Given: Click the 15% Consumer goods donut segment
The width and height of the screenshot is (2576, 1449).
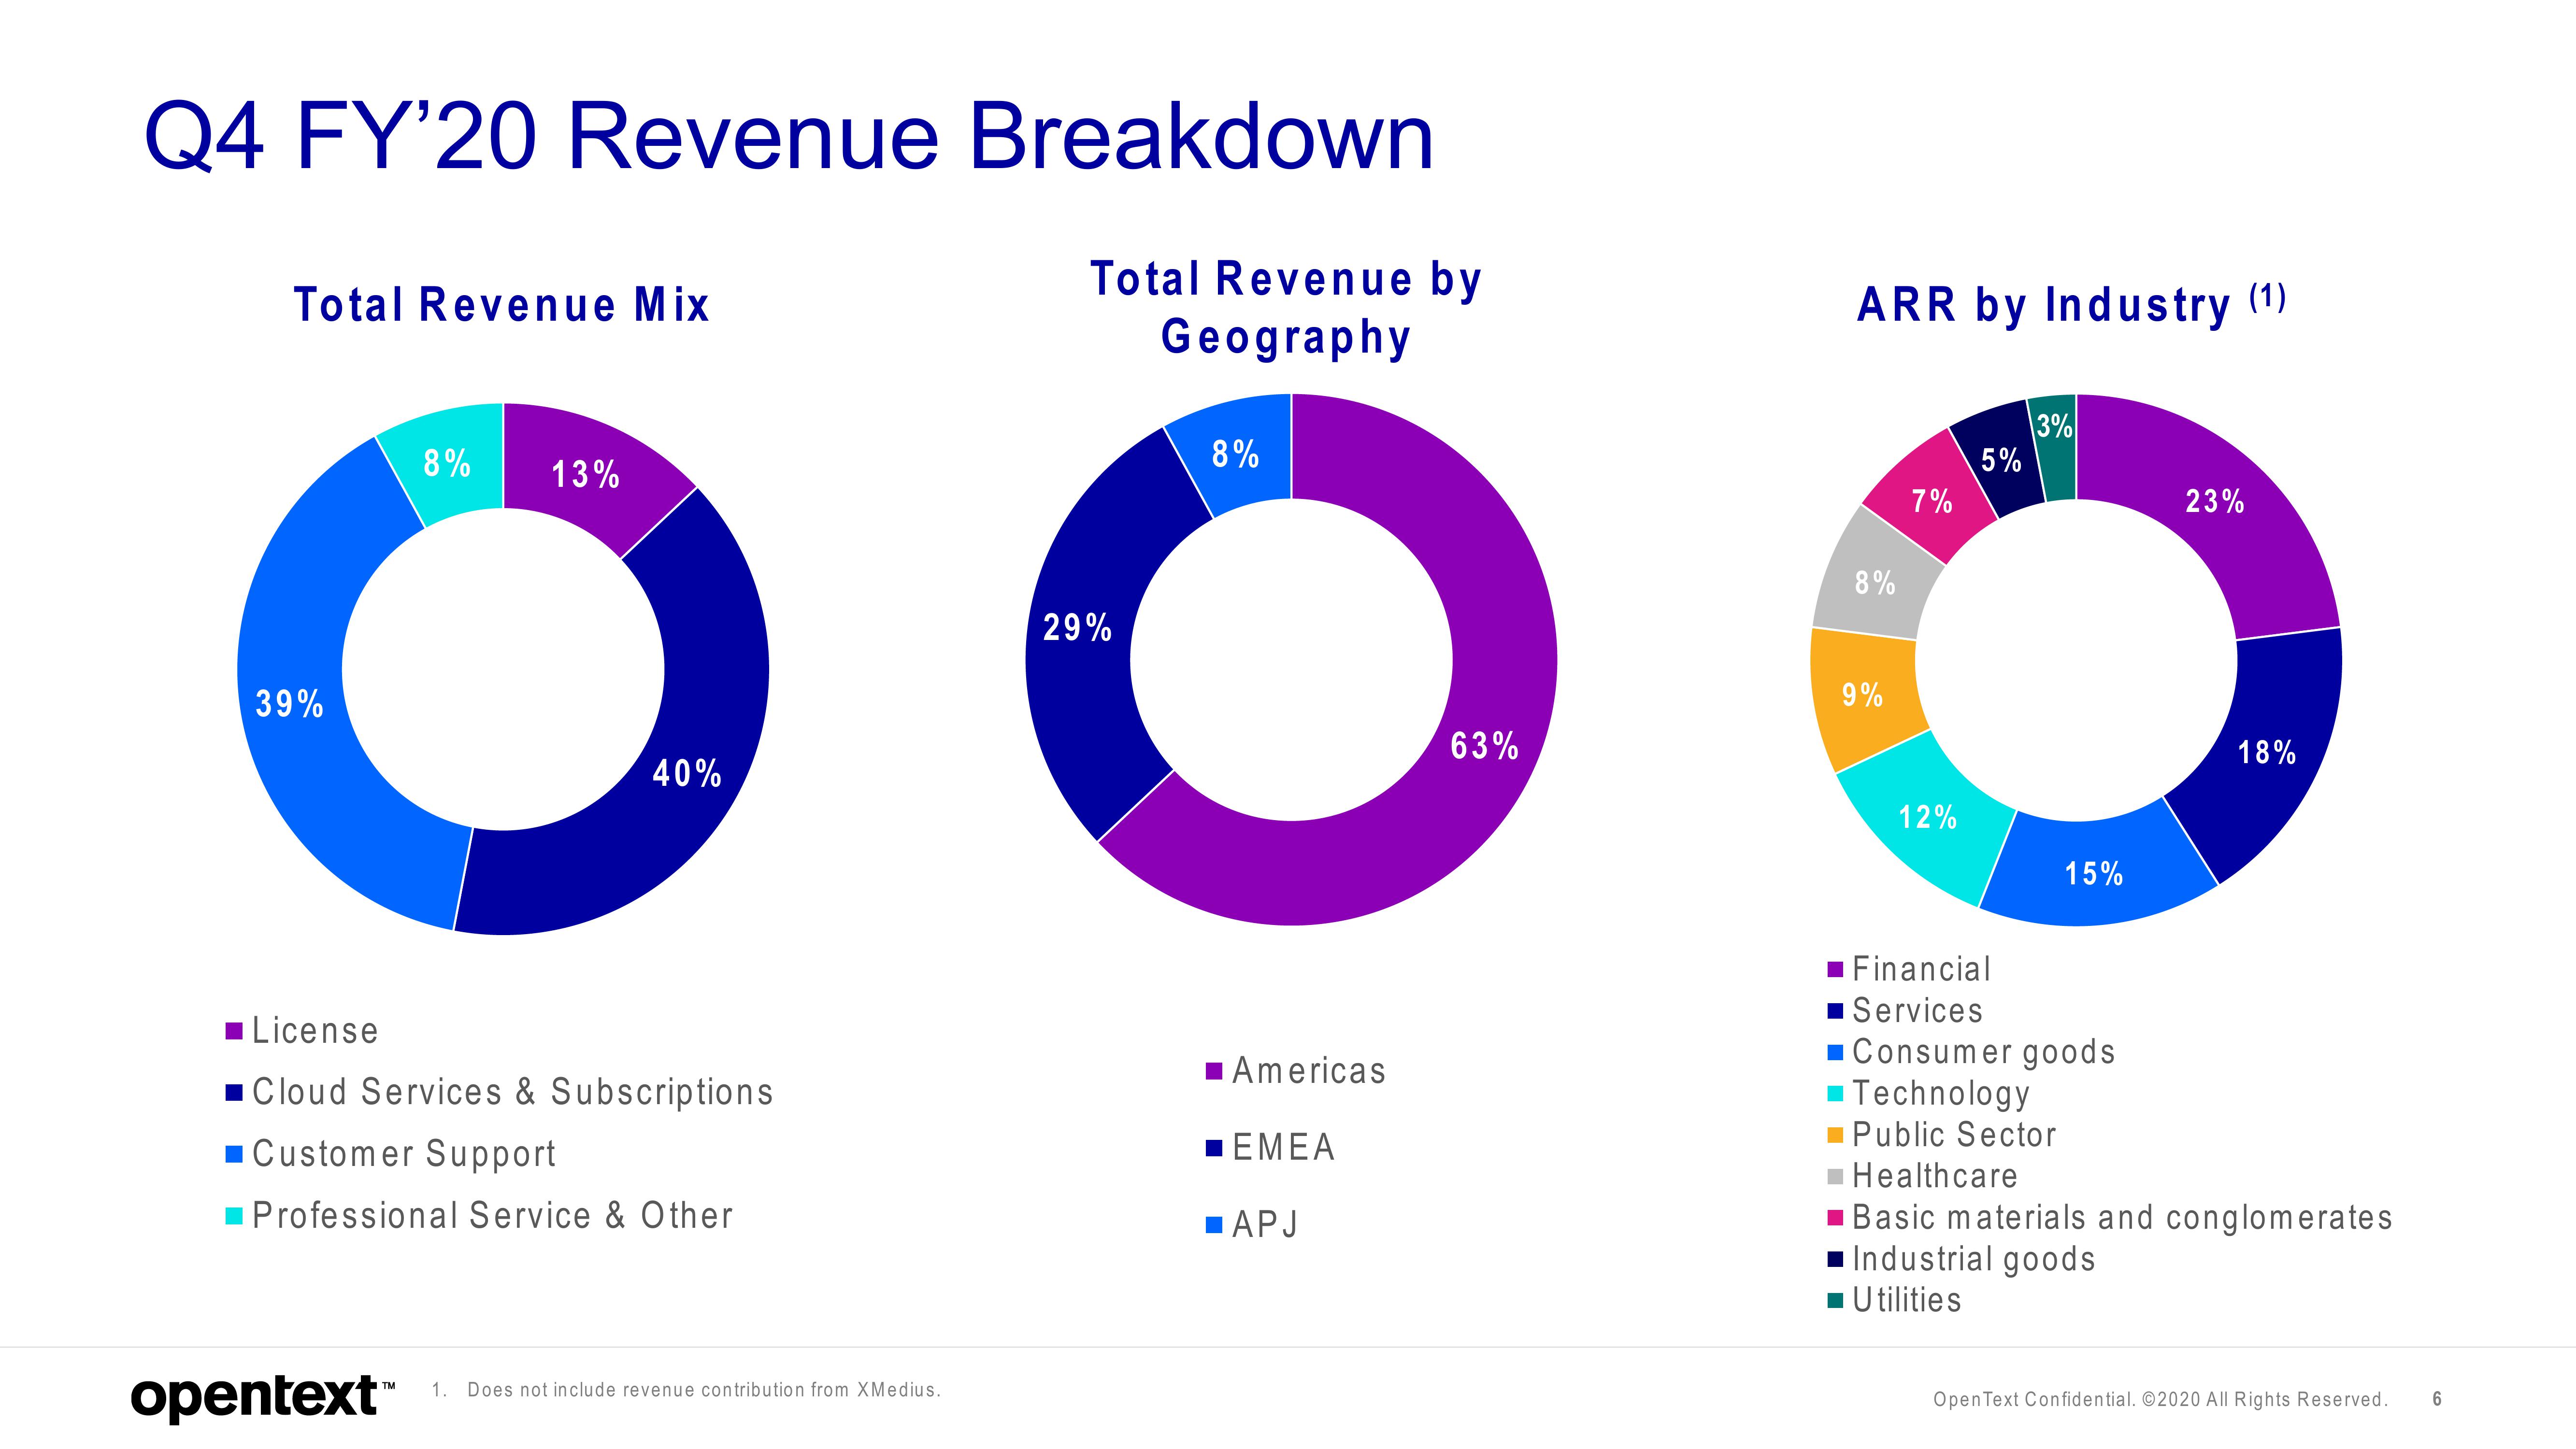Looking at the screenshot, I should pos(2094,873).
